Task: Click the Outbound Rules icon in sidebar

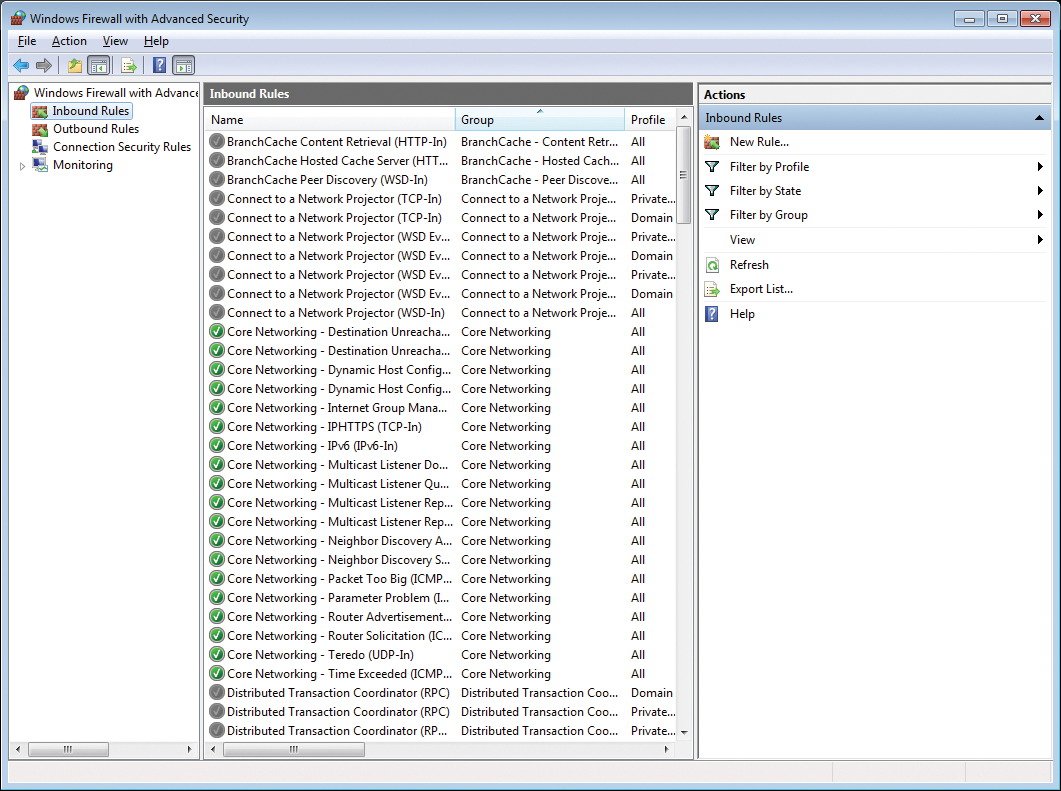Action: pos(41,128)
